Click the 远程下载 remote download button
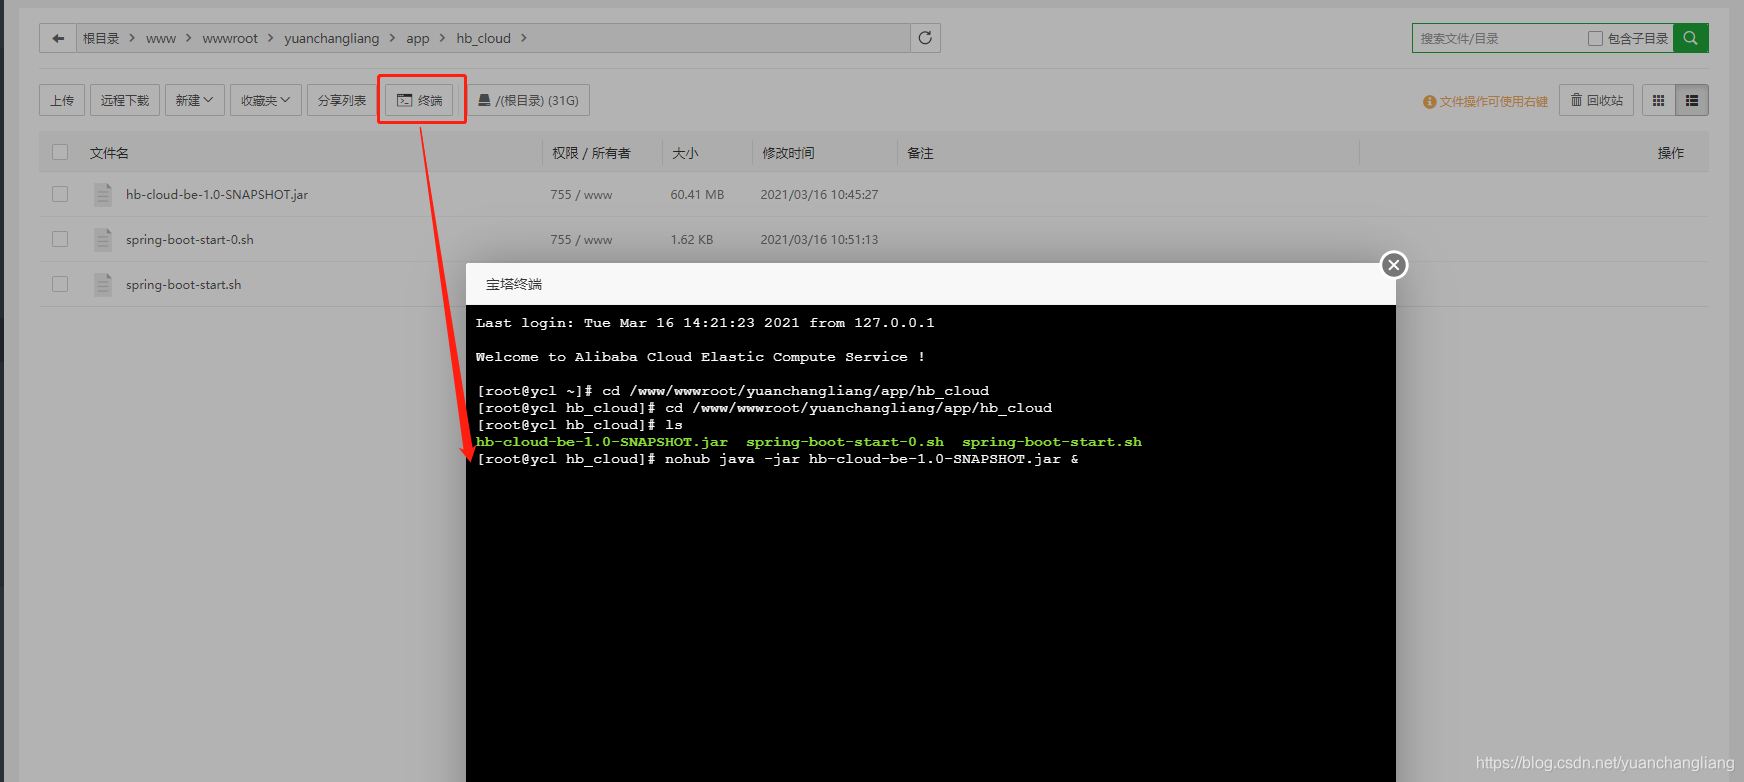Viewport: 1744px width, 782px height. coord(124,100)
